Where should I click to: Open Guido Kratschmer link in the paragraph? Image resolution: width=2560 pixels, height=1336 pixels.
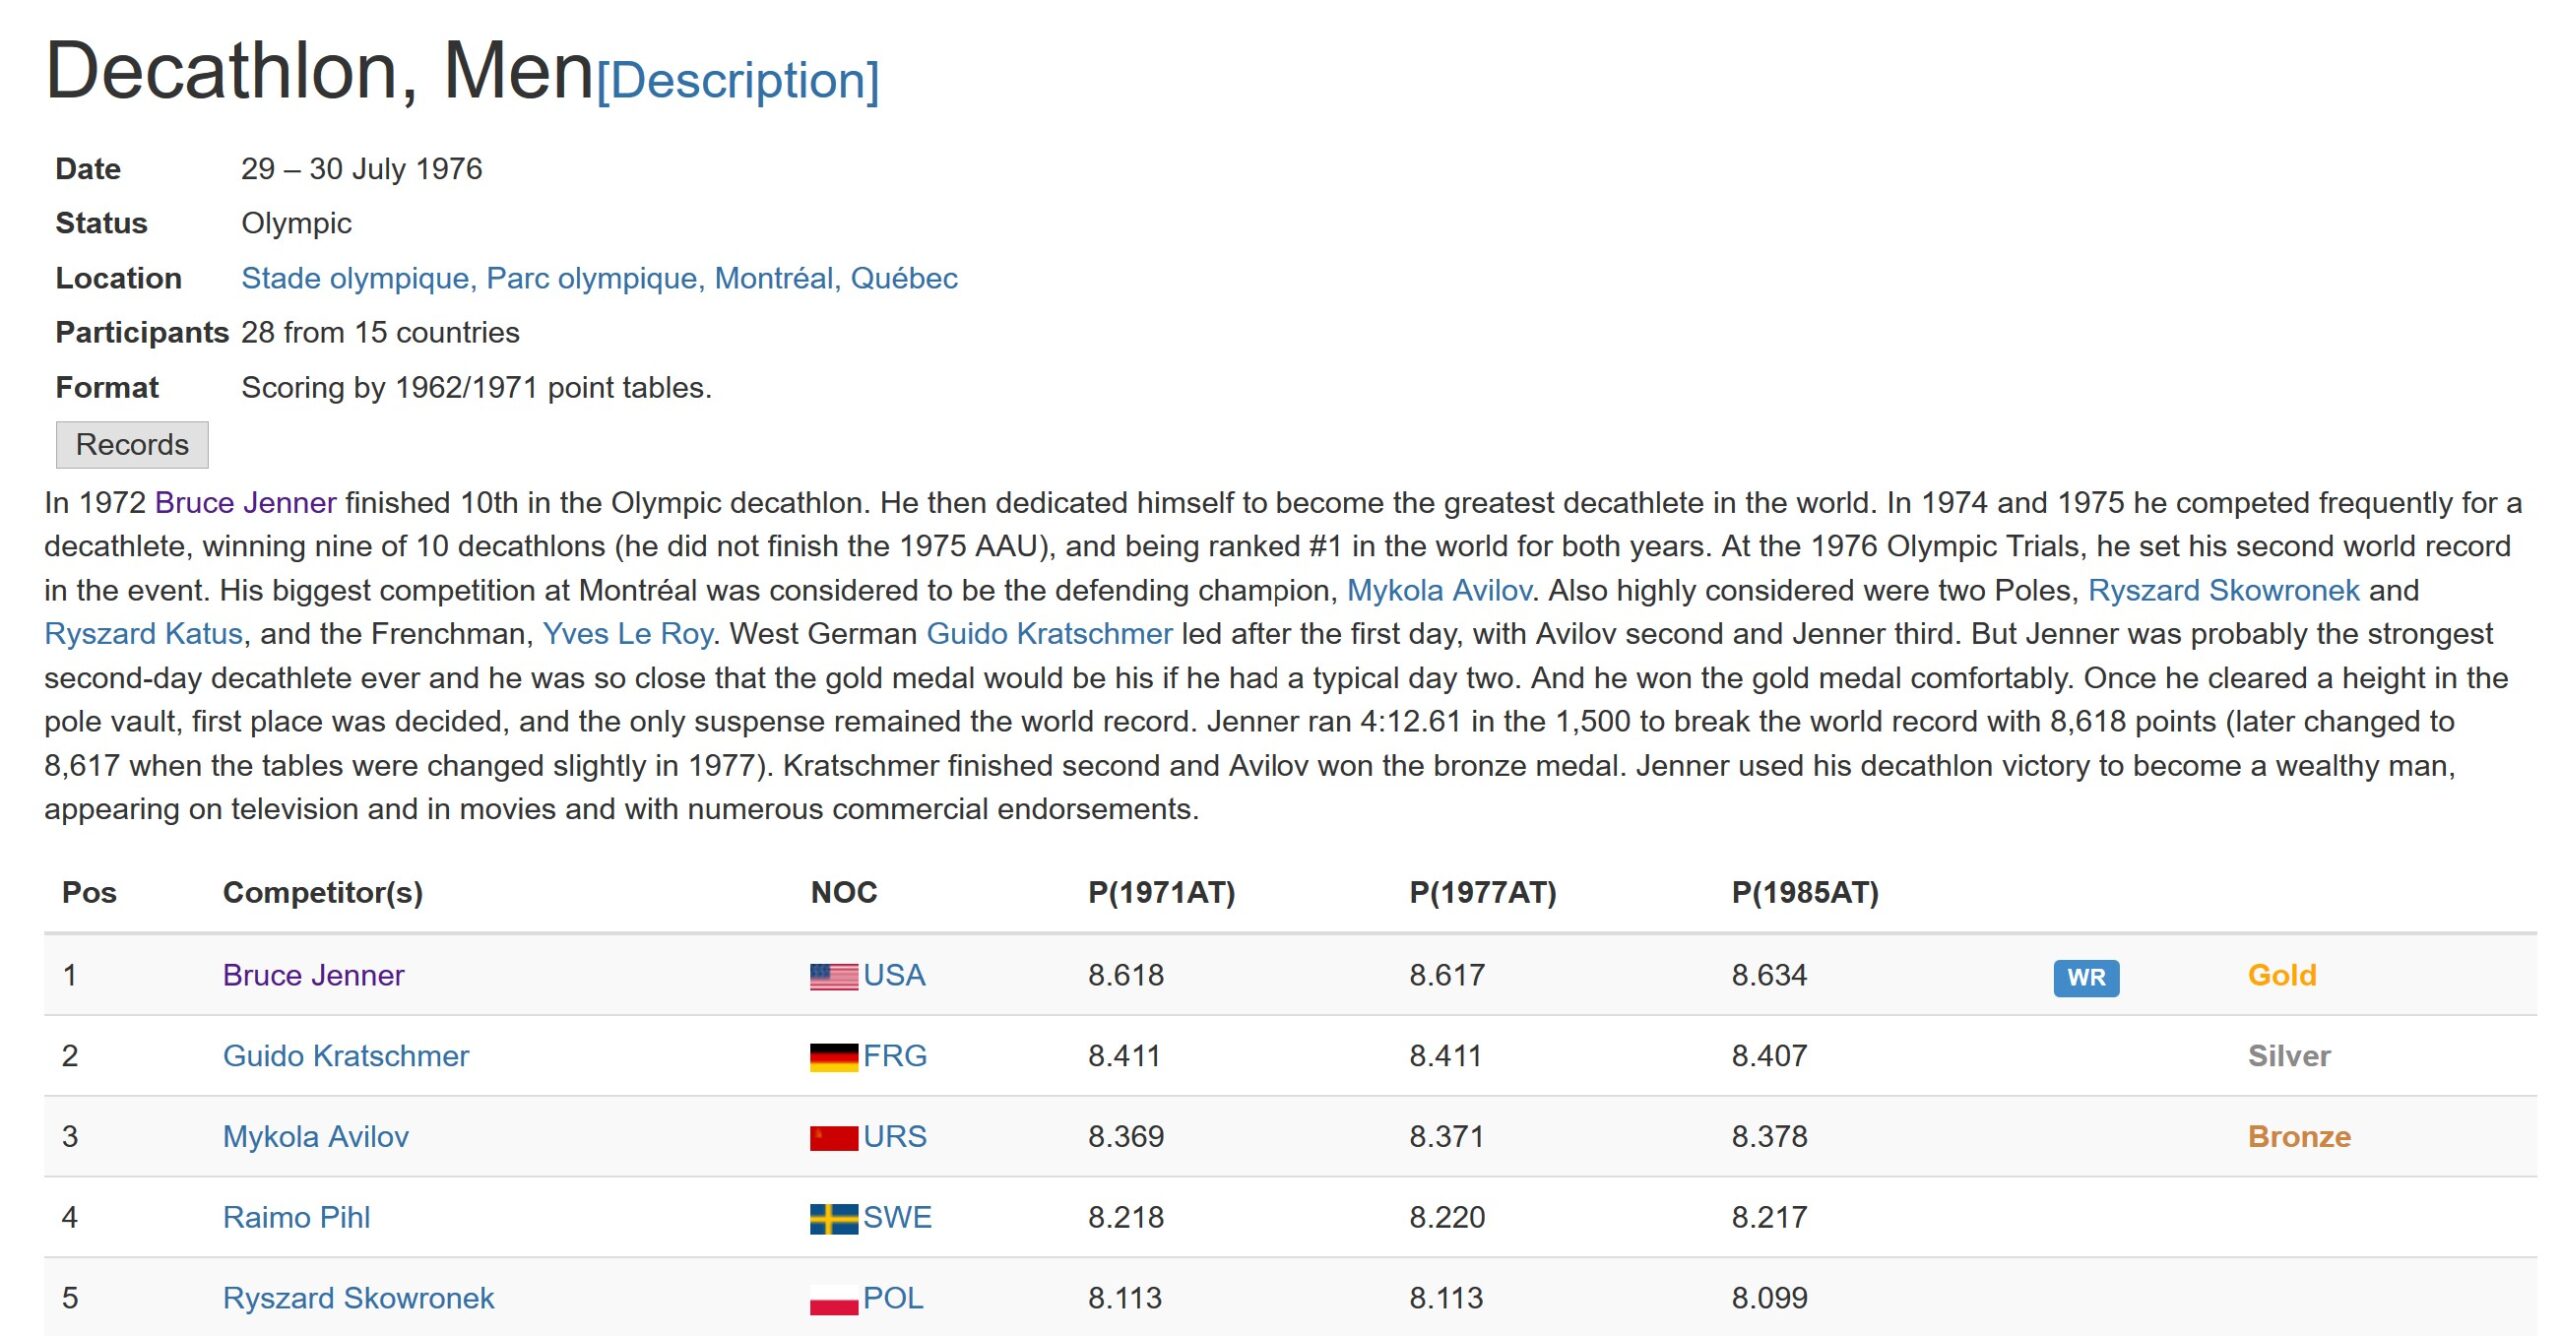[x=1049, y=633]
